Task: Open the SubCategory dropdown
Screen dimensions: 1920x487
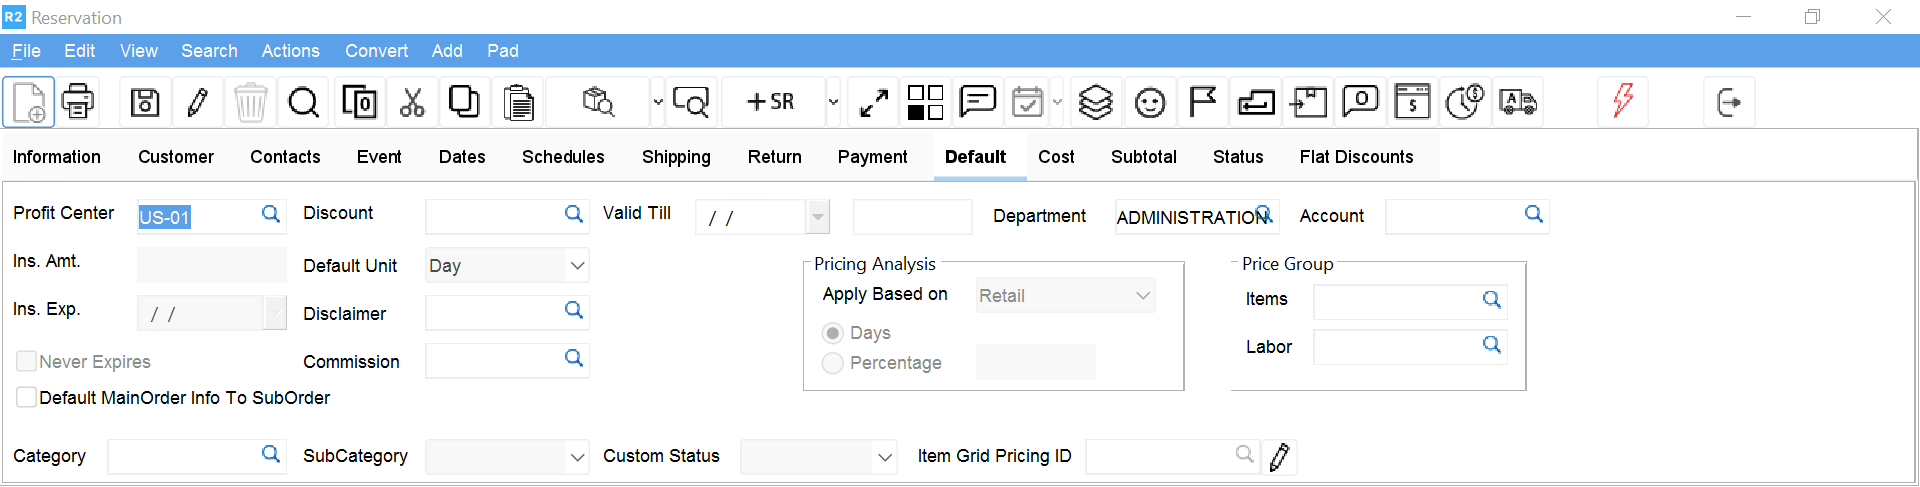Action: pos(577,457)
